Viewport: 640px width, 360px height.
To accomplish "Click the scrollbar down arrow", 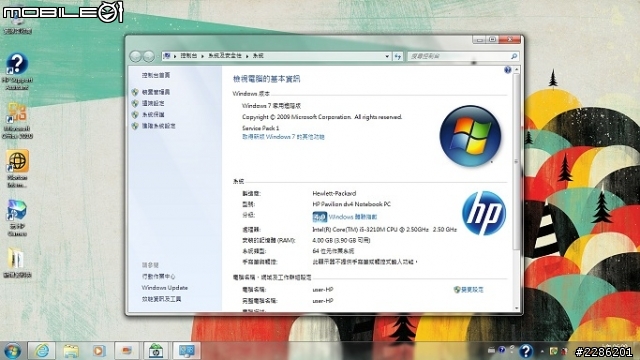I will 516,308.
